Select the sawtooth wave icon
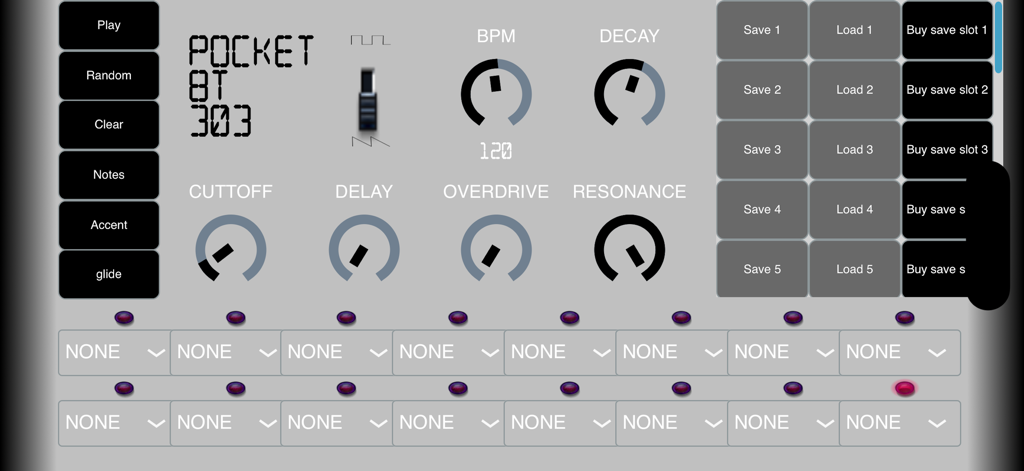The image size is (1024, 471). pyautogui.click(x=370, y=142)
